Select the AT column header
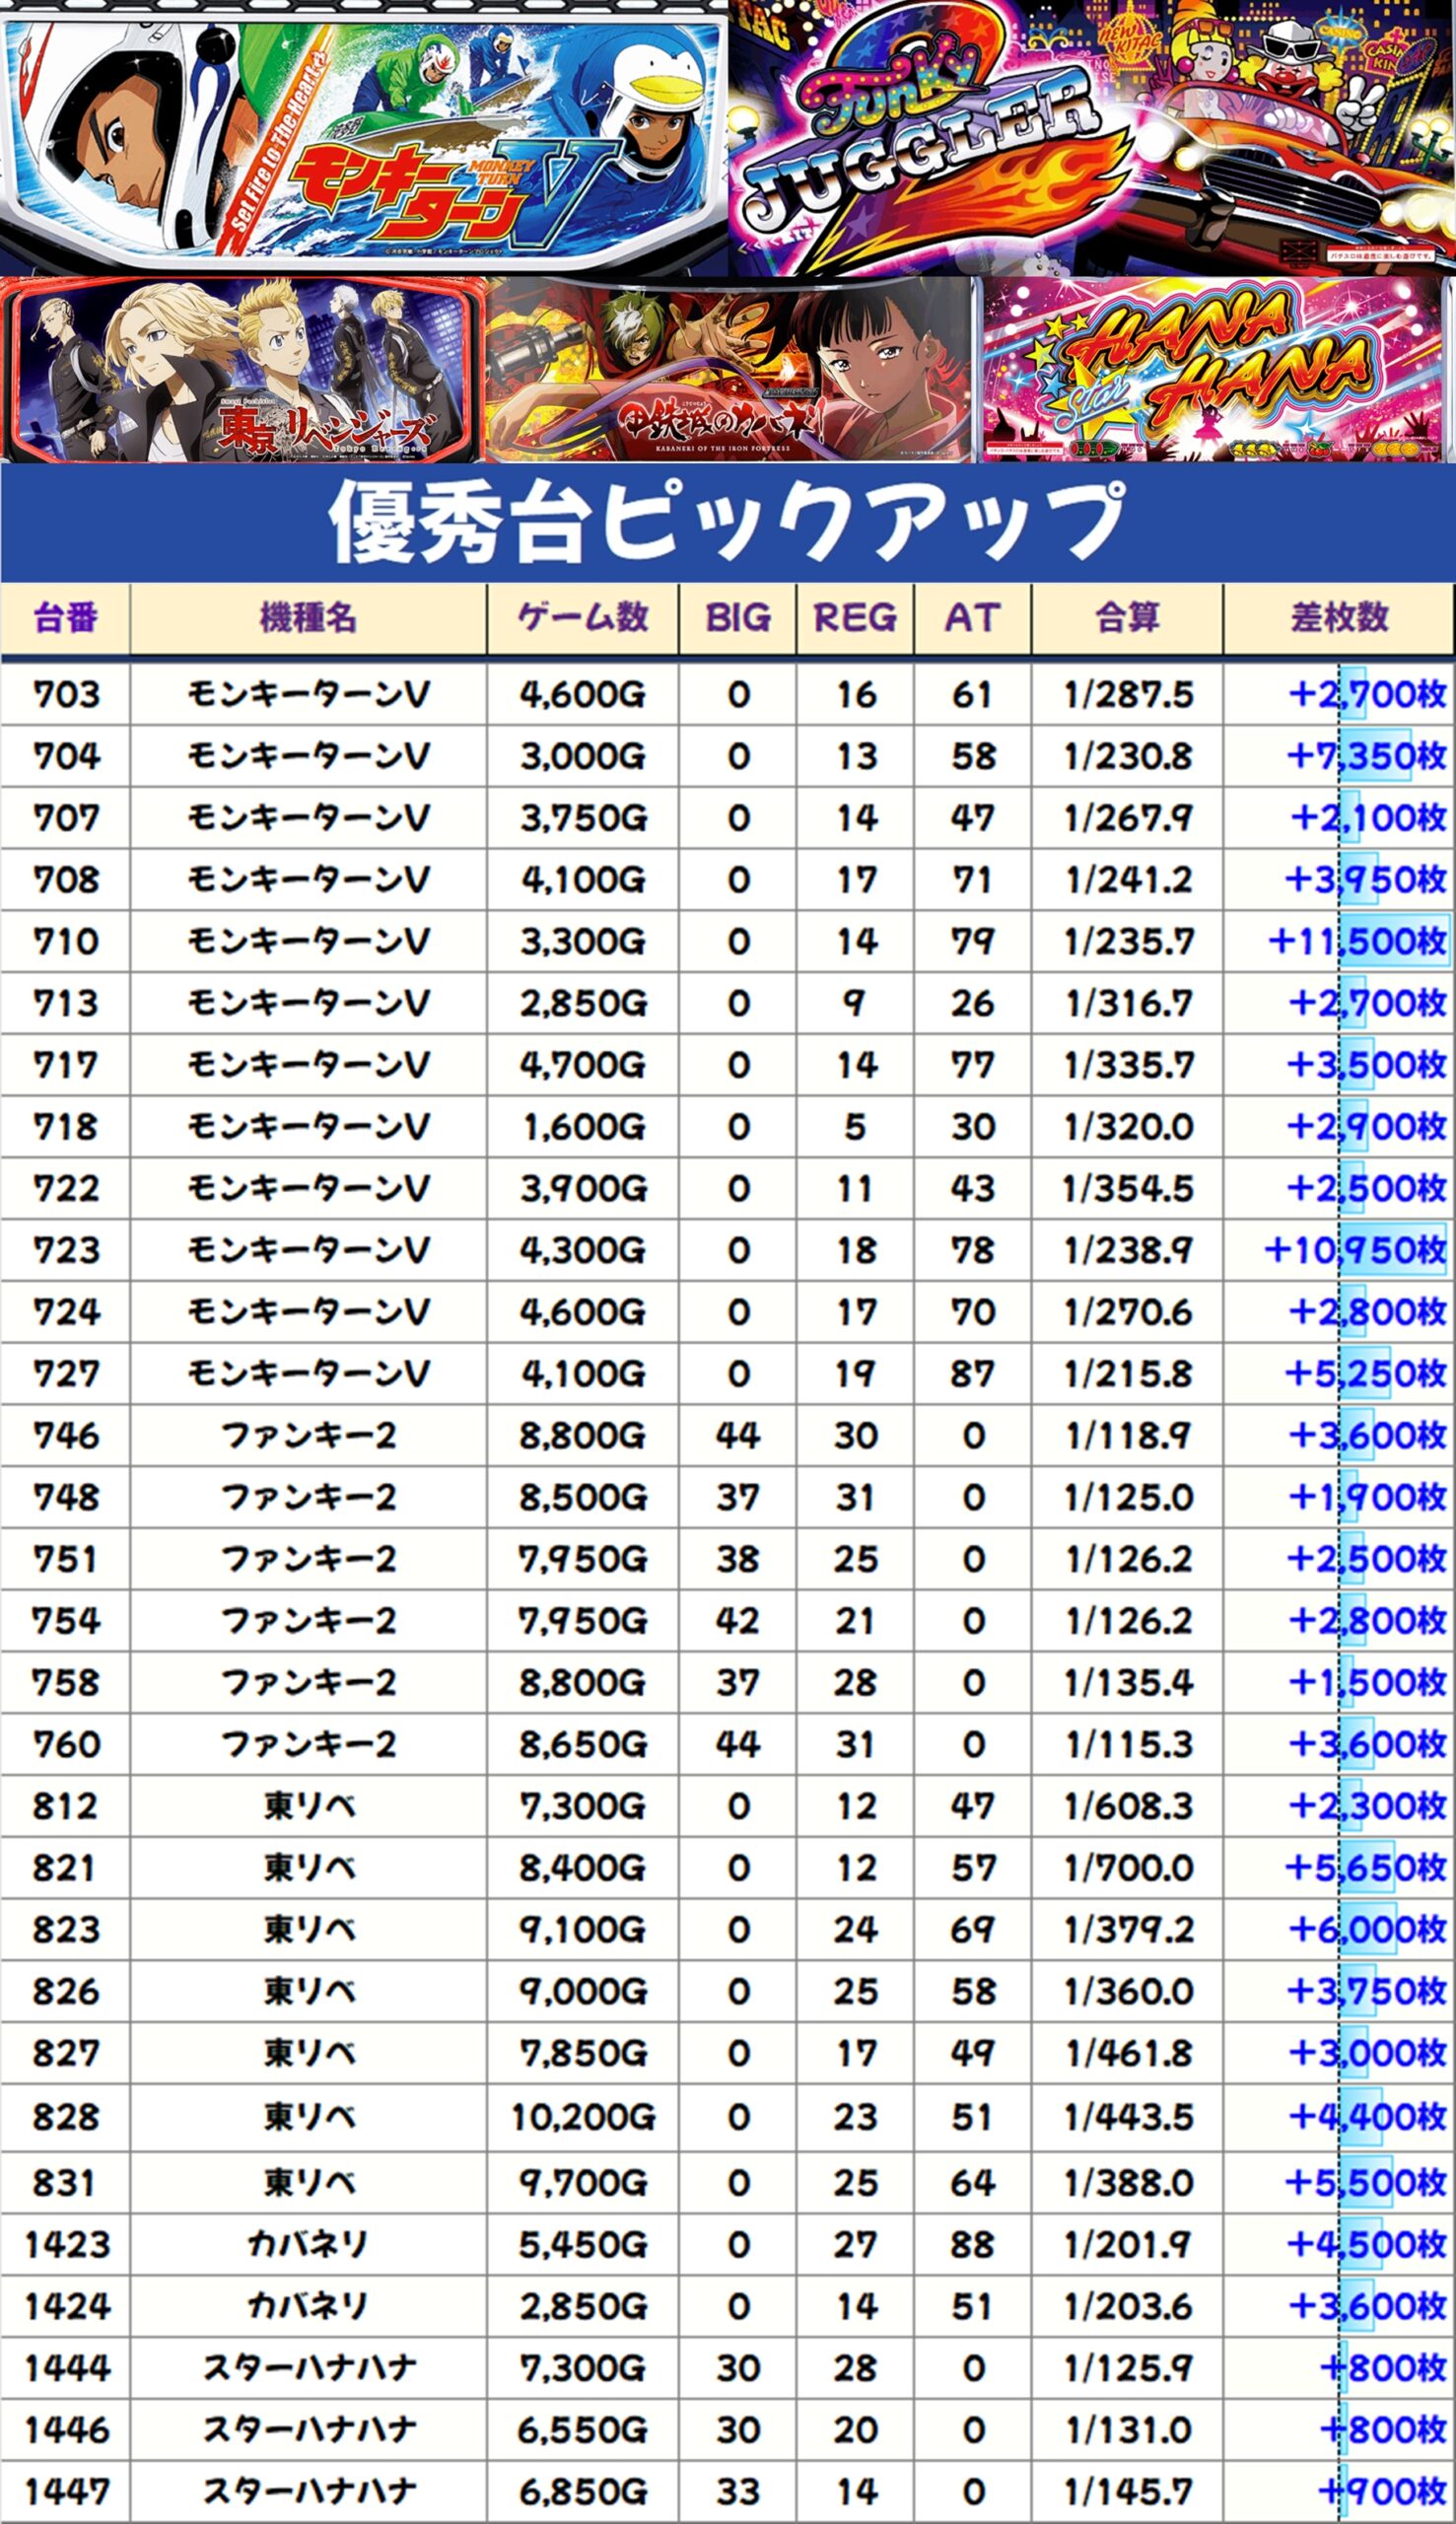This screenshot has height=2524, width=1456. point(972,618)
